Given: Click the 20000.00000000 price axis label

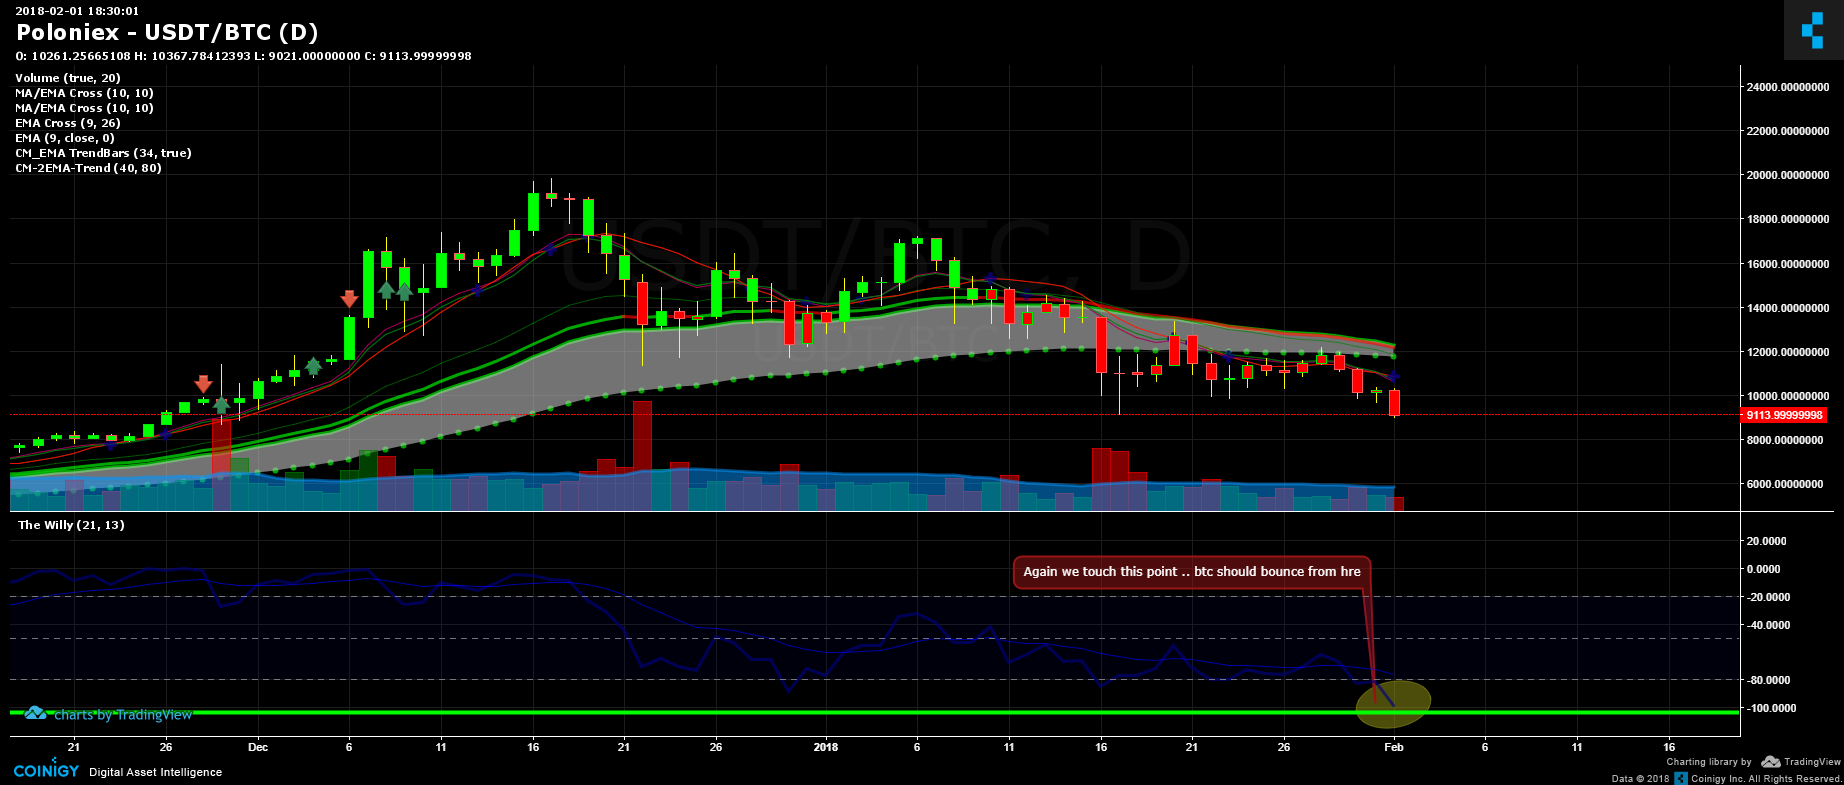Looking at the screenshot, I should 1788,175.
